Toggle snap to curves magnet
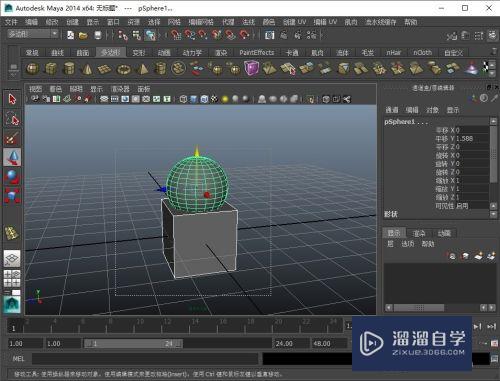This screenshot has height=381, width=500. [x=189, y=35]
